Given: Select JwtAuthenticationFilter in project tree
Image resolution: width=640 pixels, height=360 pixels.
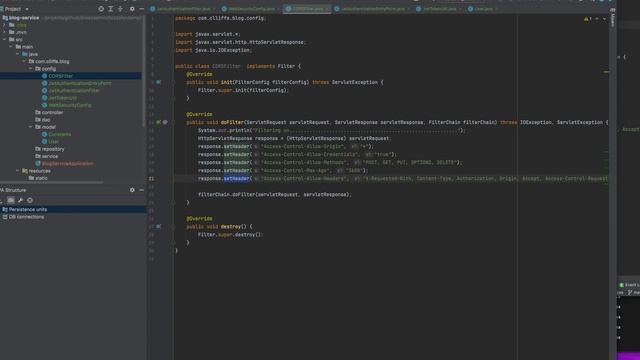Looking at the screenshot, I should [74, 91].
